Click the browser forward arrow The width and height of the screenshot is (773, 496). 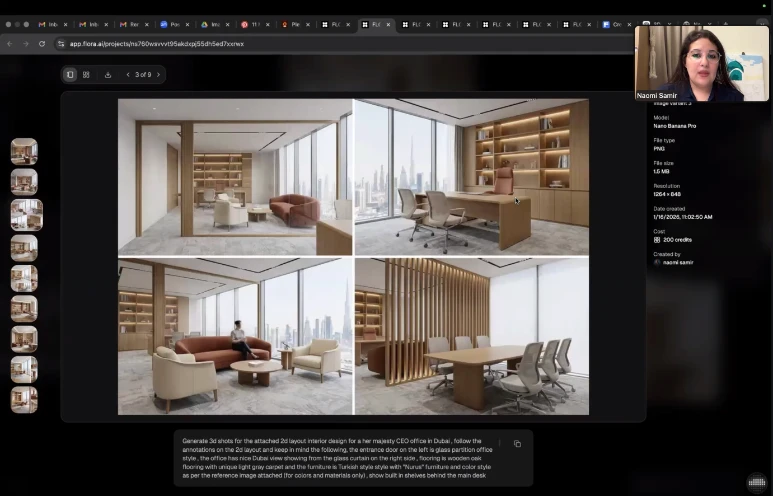tap(26, 44)
